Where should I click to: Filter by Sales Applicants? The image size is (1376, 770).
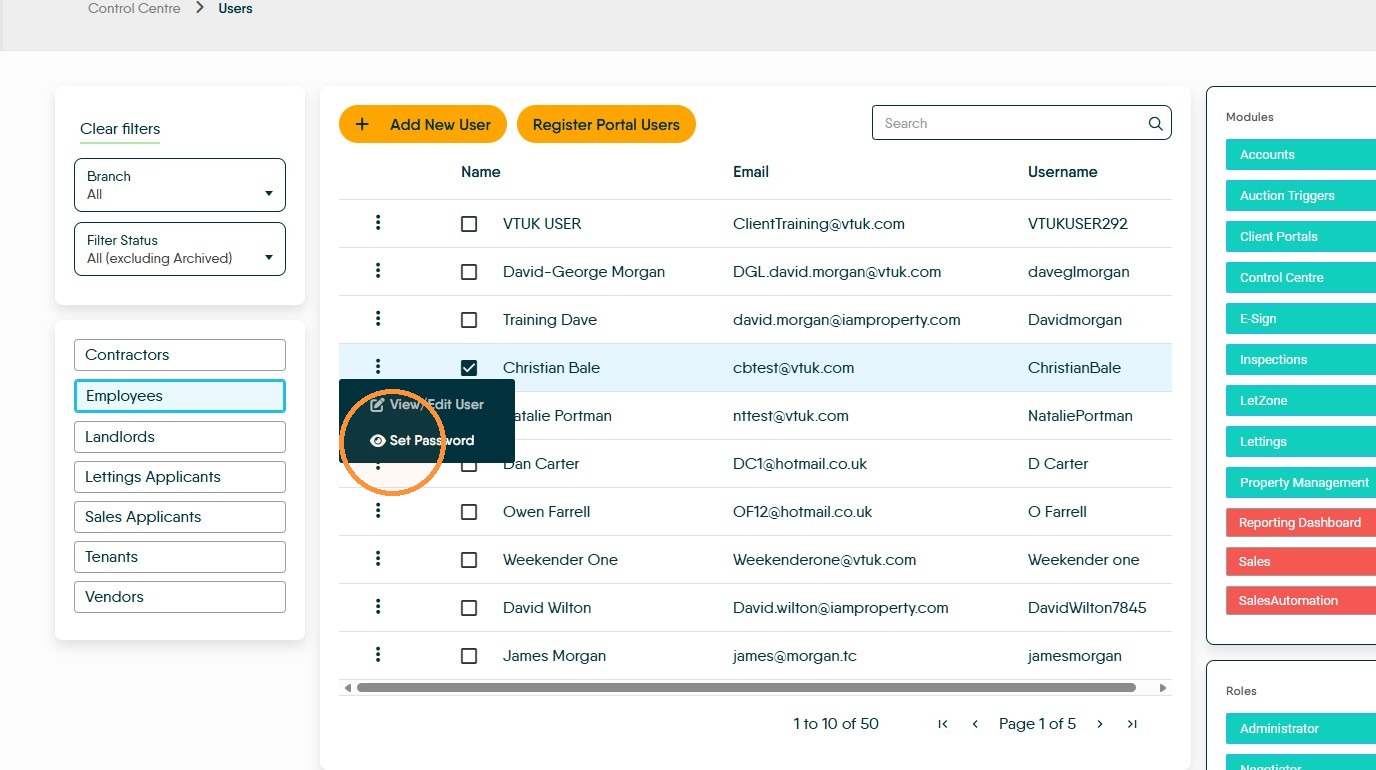pyautogui.click(x=180, y=517)
